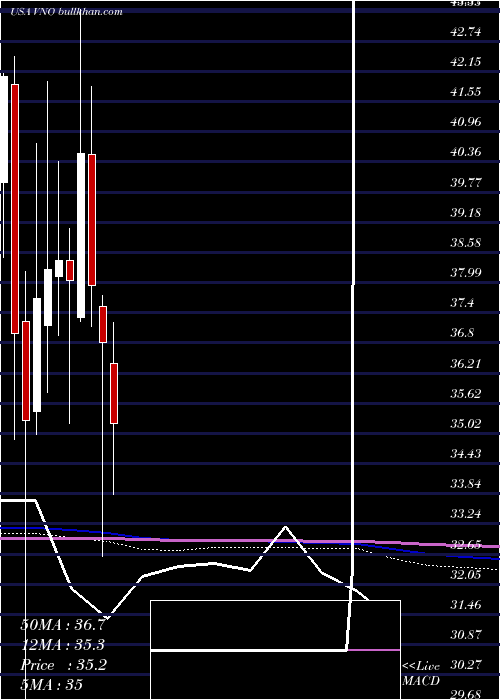Click the 40.36 price axis label
500x700 pixels.
click(x=466, y=152)
